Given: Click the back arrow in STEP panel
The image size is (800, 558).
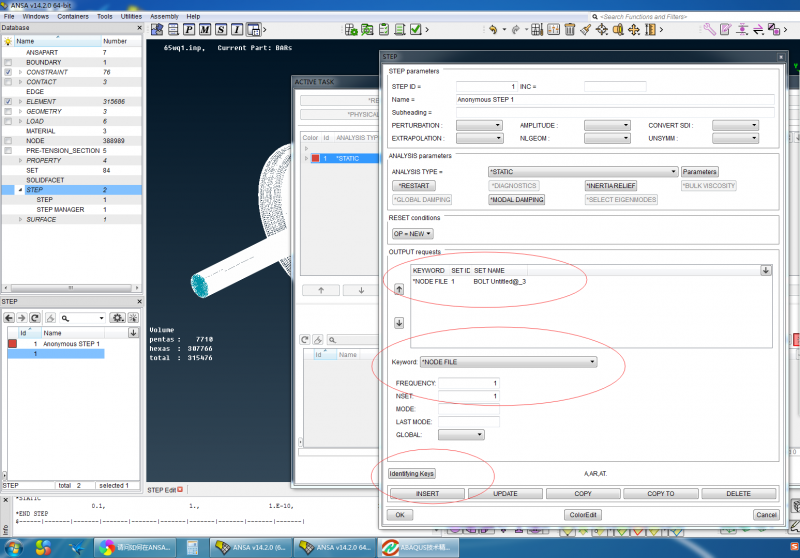Looking at the screenshot, I should 9,318.
